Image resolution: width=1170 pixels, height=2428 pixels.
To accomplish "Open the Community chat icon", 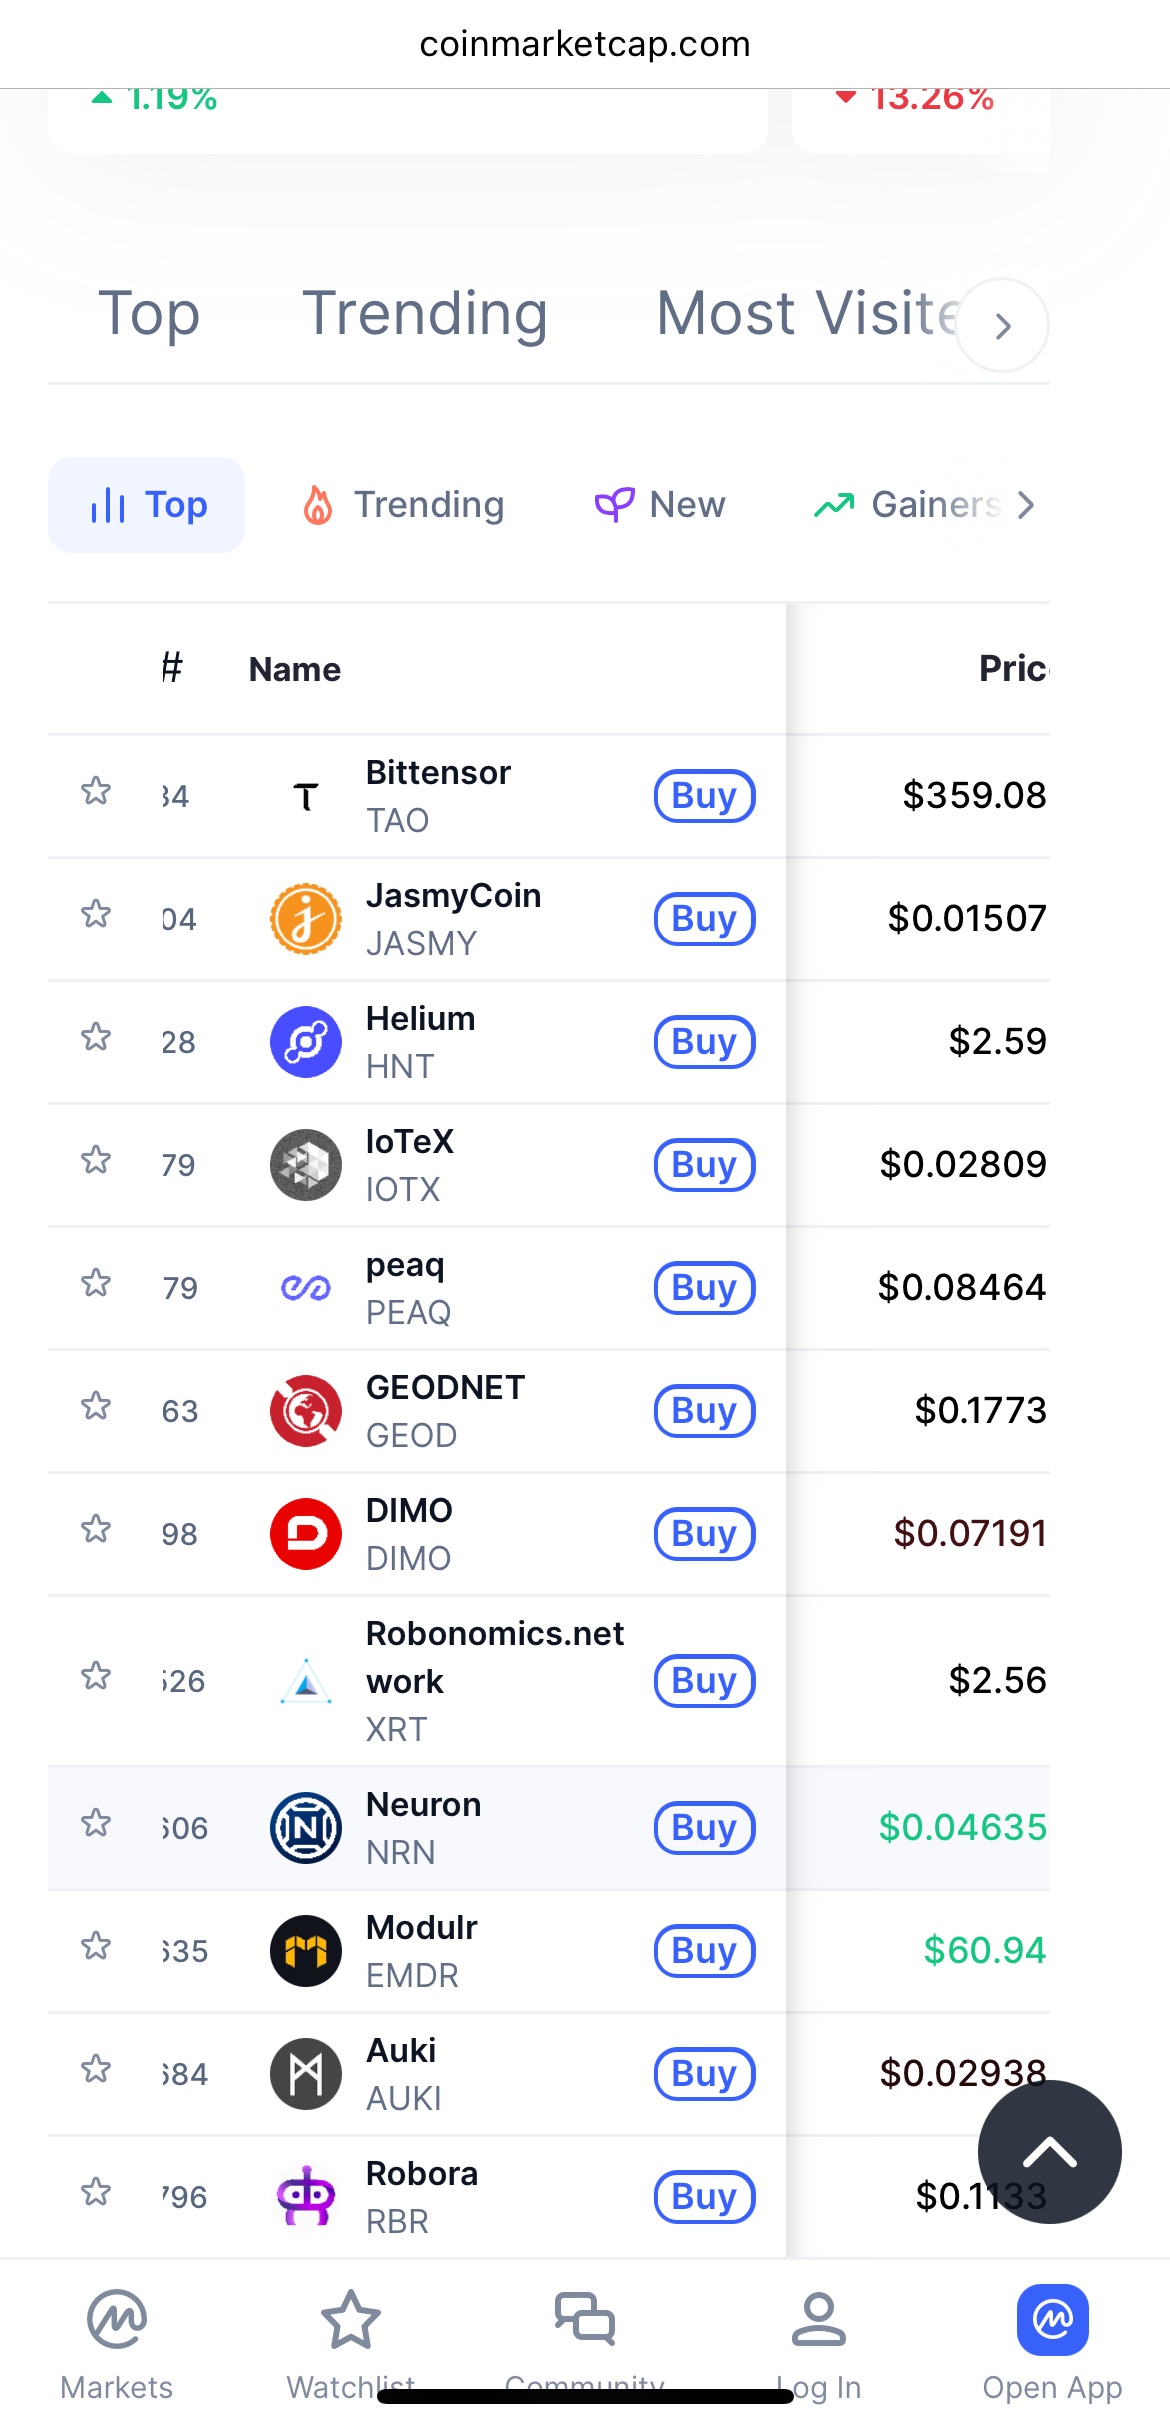I will (585, 2318).
